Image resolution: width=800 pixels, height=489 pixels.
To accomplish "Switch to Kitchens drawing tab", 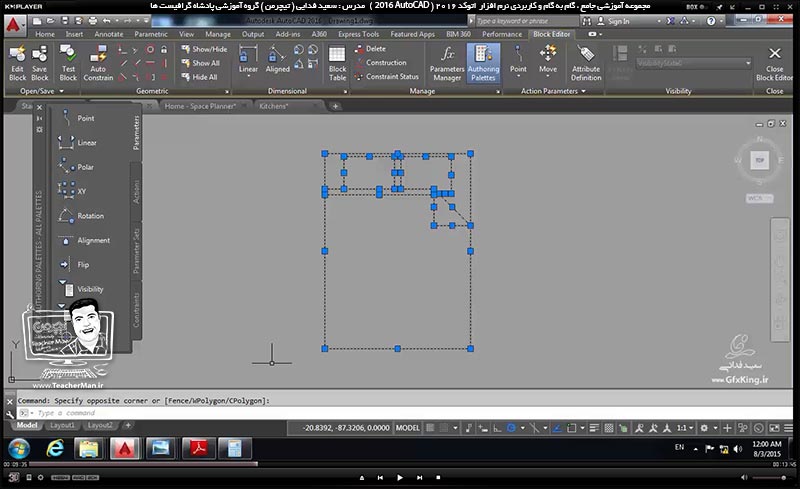I will [x=273, y=106].
